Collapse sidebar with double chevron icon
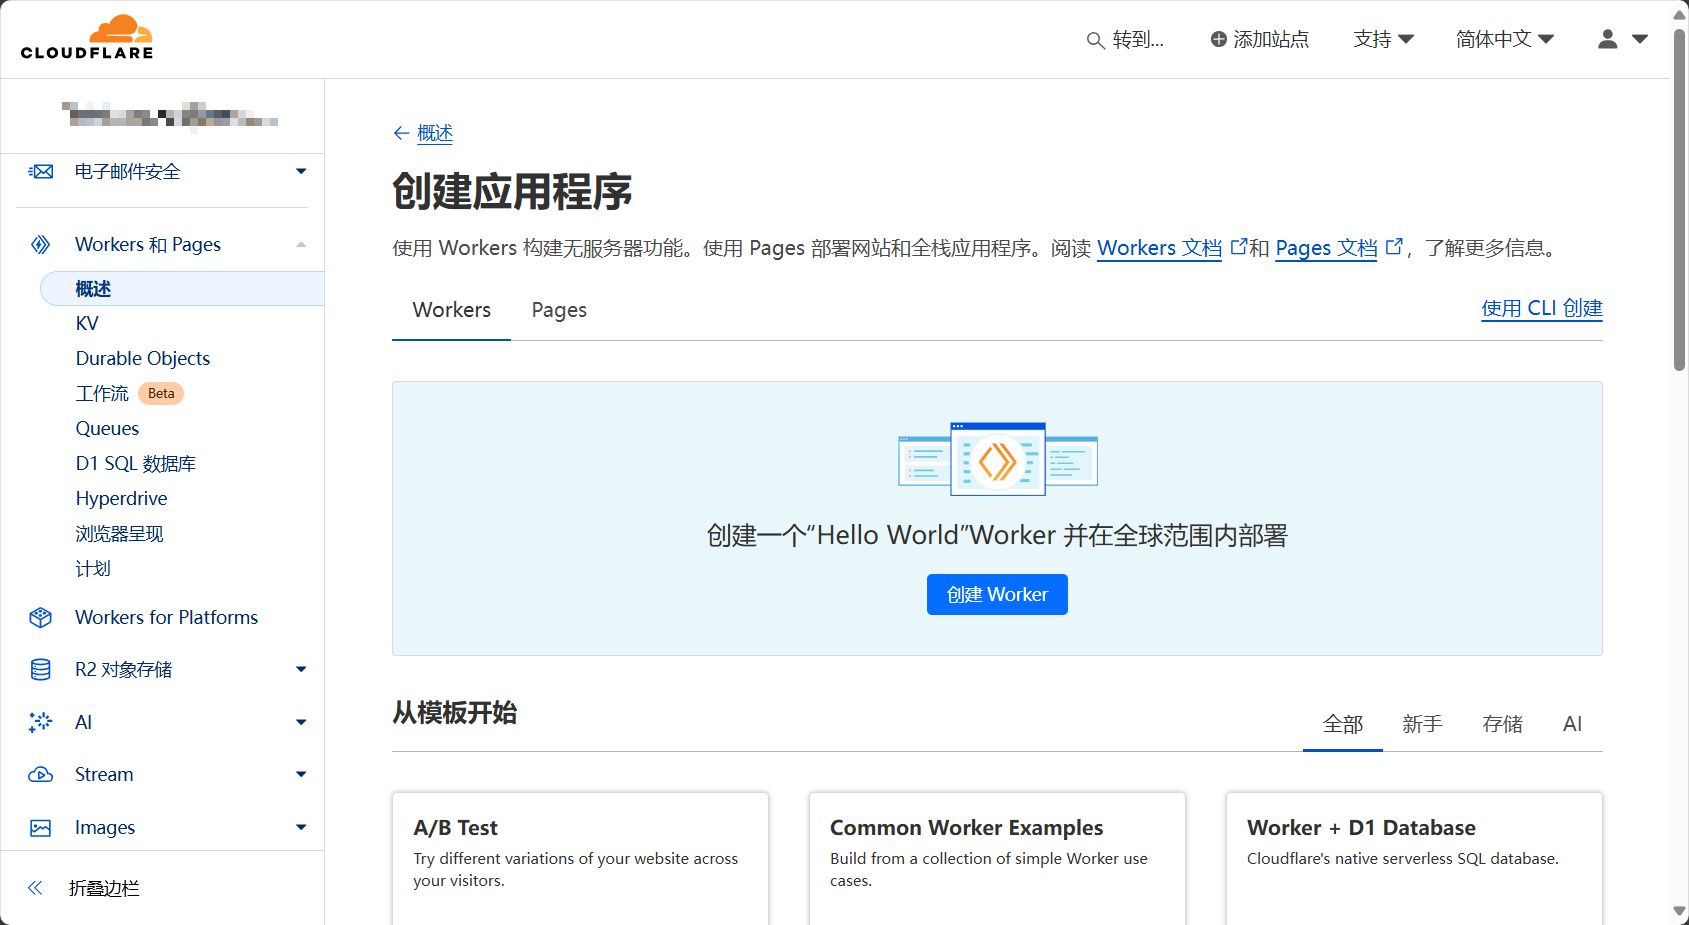This screenshot has height=925, width=1689. tap(35, 888)
